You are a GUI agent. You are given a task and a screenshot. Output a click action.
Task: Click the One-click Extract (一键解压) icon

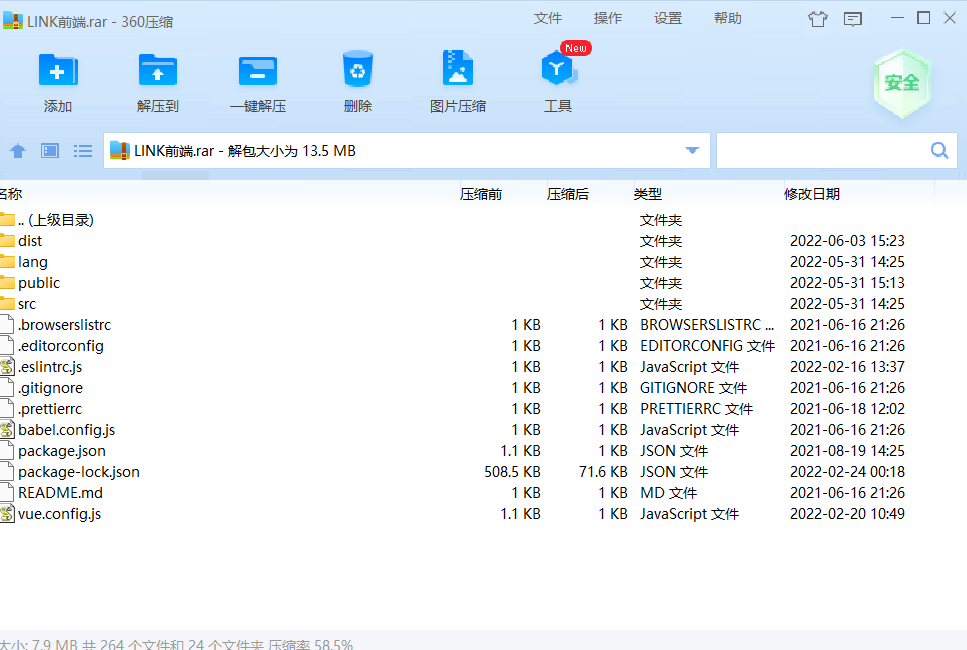coord(258,70)
